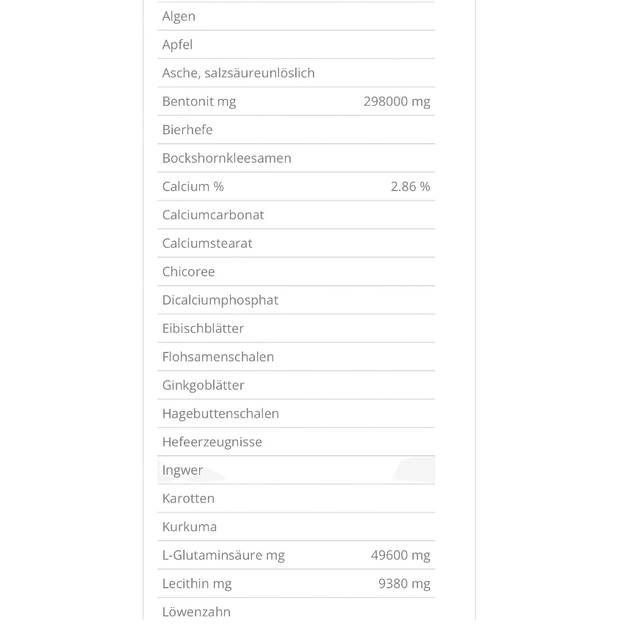The width and height of the screenshot is (640, 639).
Task: Select the Chicoree row
Action: (x=188, y=272)
